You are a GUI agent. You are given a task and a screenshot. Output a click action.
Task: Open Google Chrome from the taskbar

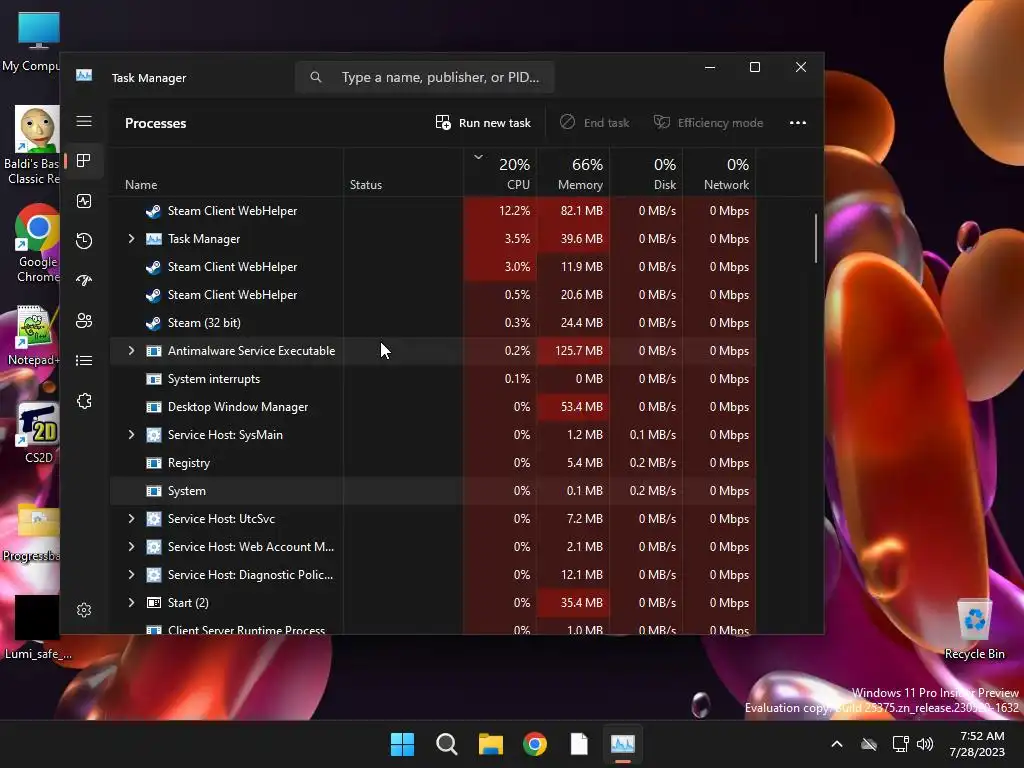(x=535, y=744)
